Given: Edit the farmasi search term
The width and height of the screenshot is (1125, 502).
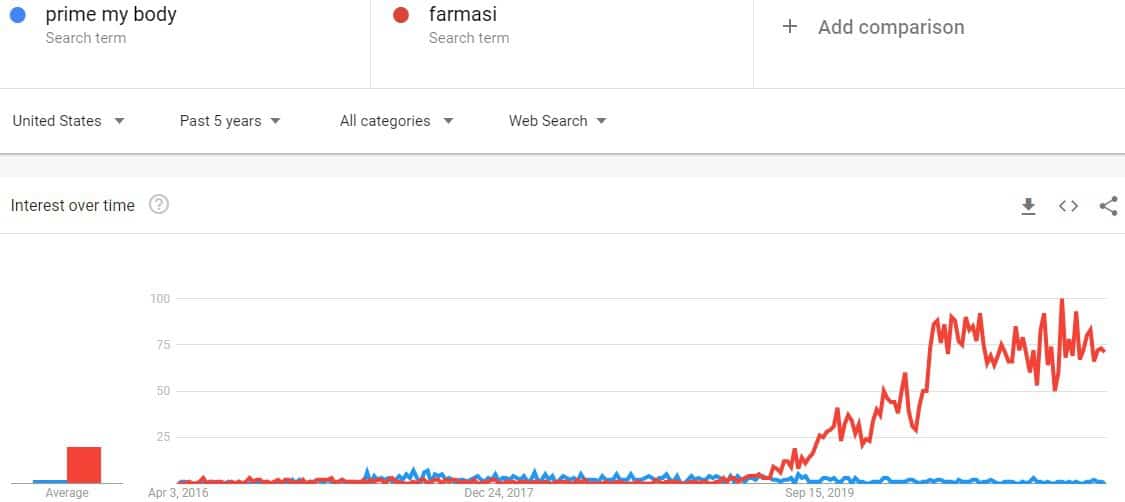Looking at the screenshot, I should 463,14.
